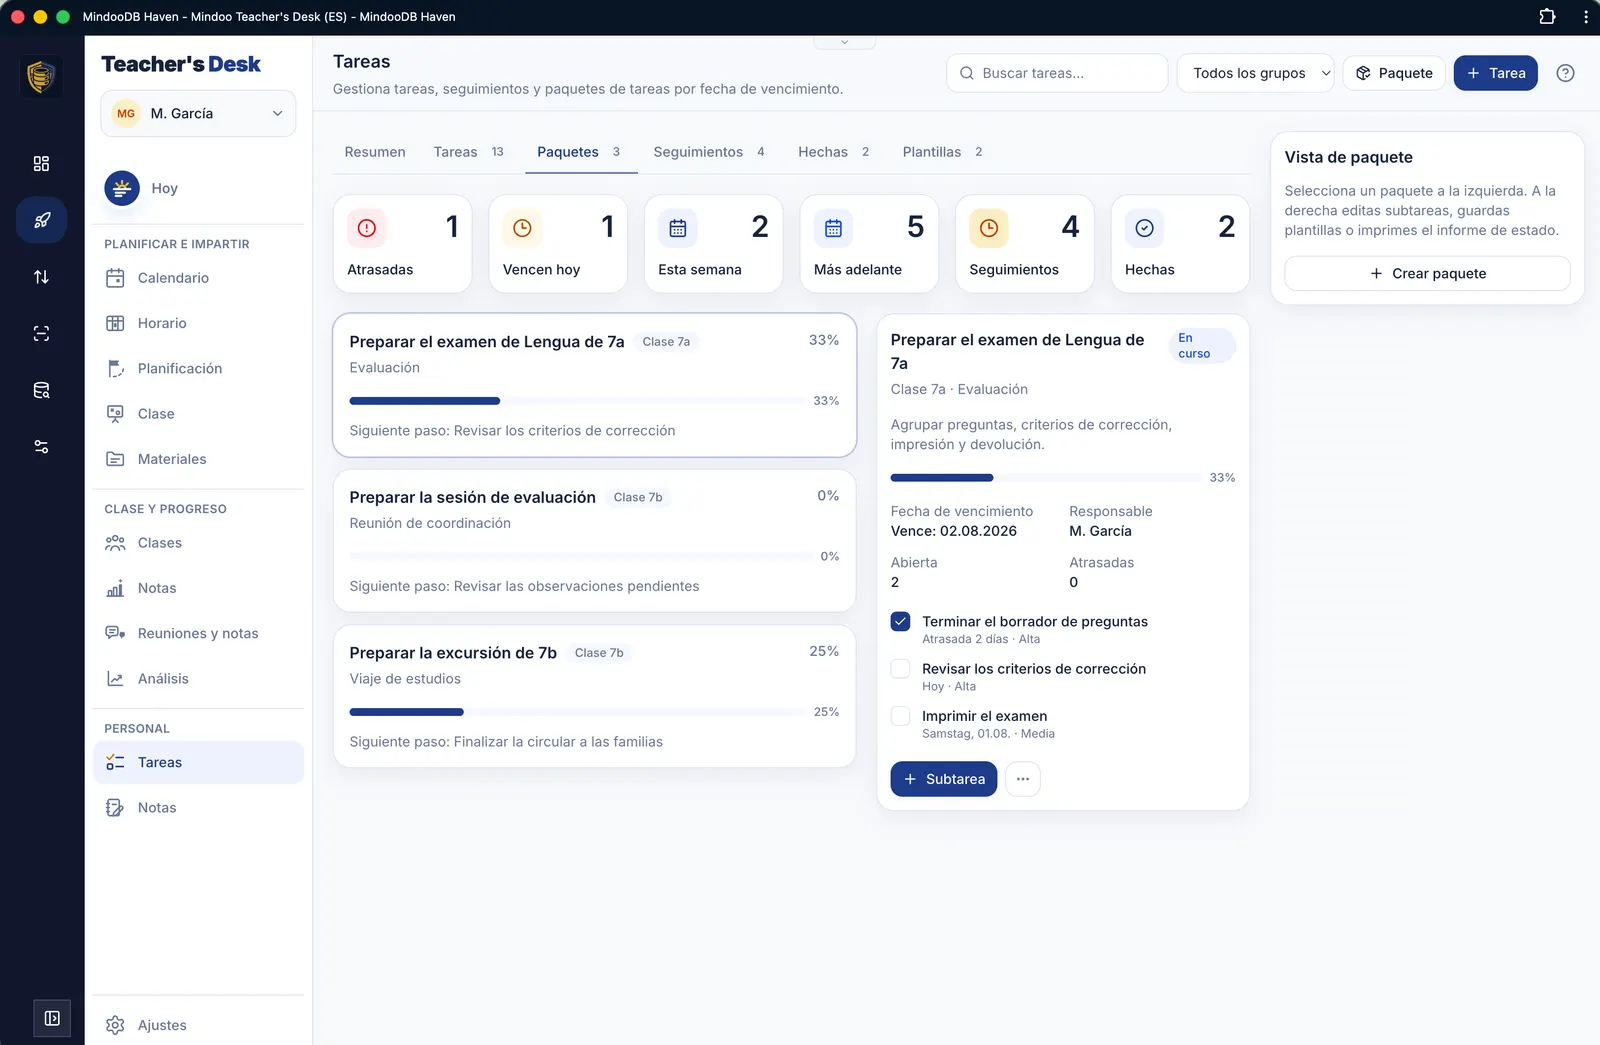
Task: Open Calendario in the sidebar
Action: pyautogui.click(x=198, y=278)
